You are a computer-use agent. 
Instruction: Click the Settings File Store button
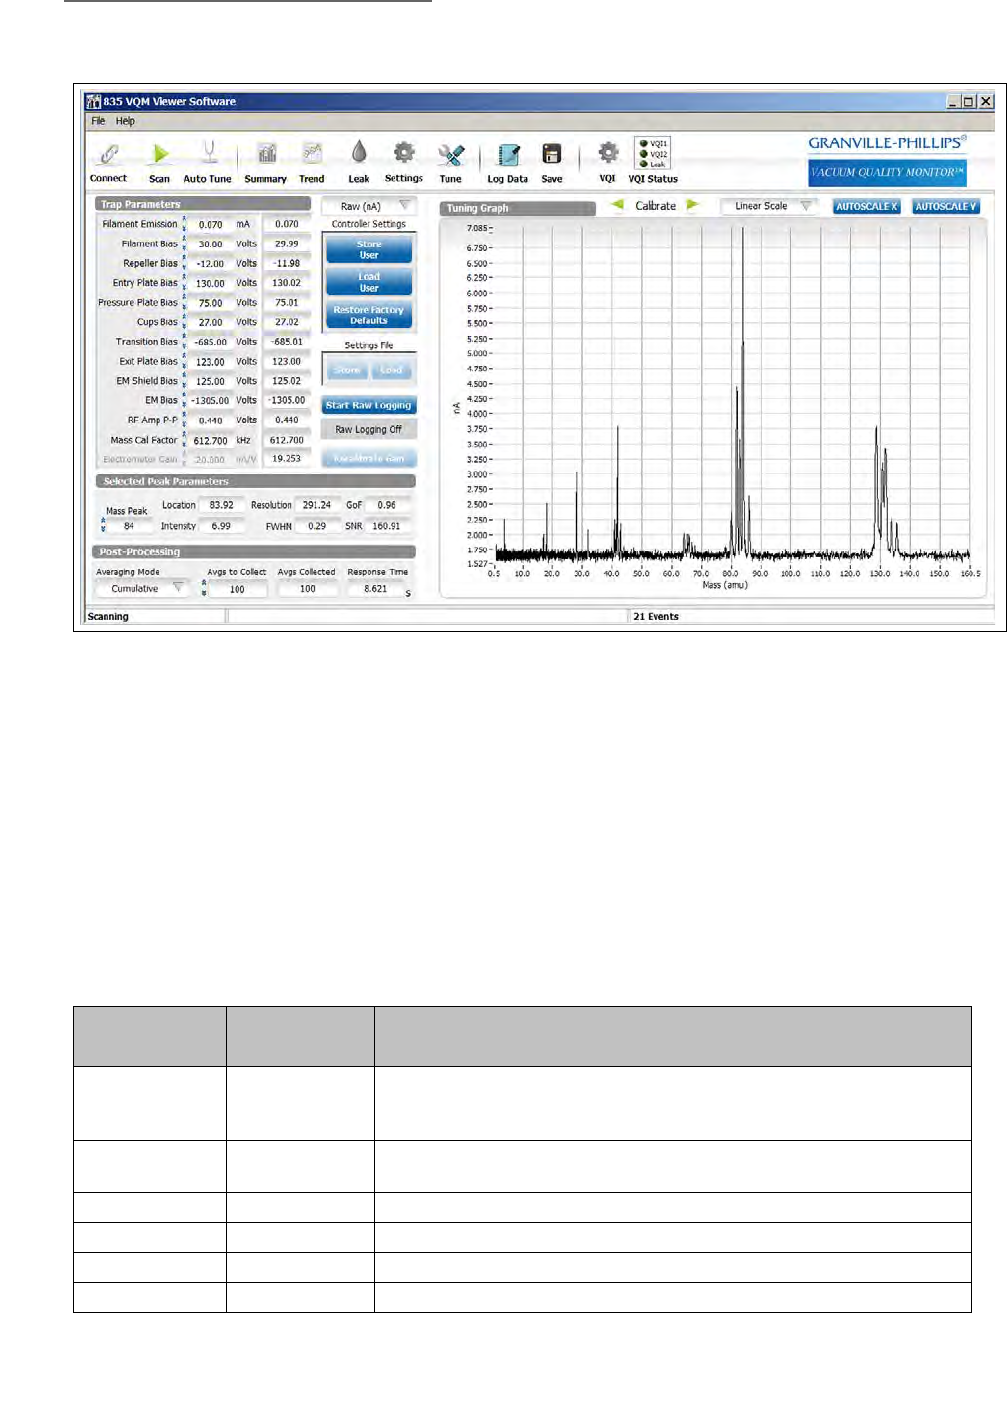pyautogui.click(x=347, y=370)
